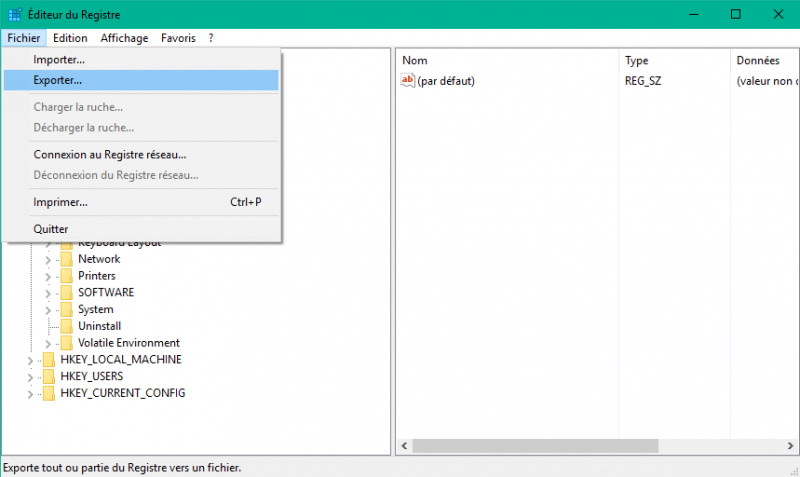
Task: Click the Volatile Environment folder icon
Action: [66, 343]
